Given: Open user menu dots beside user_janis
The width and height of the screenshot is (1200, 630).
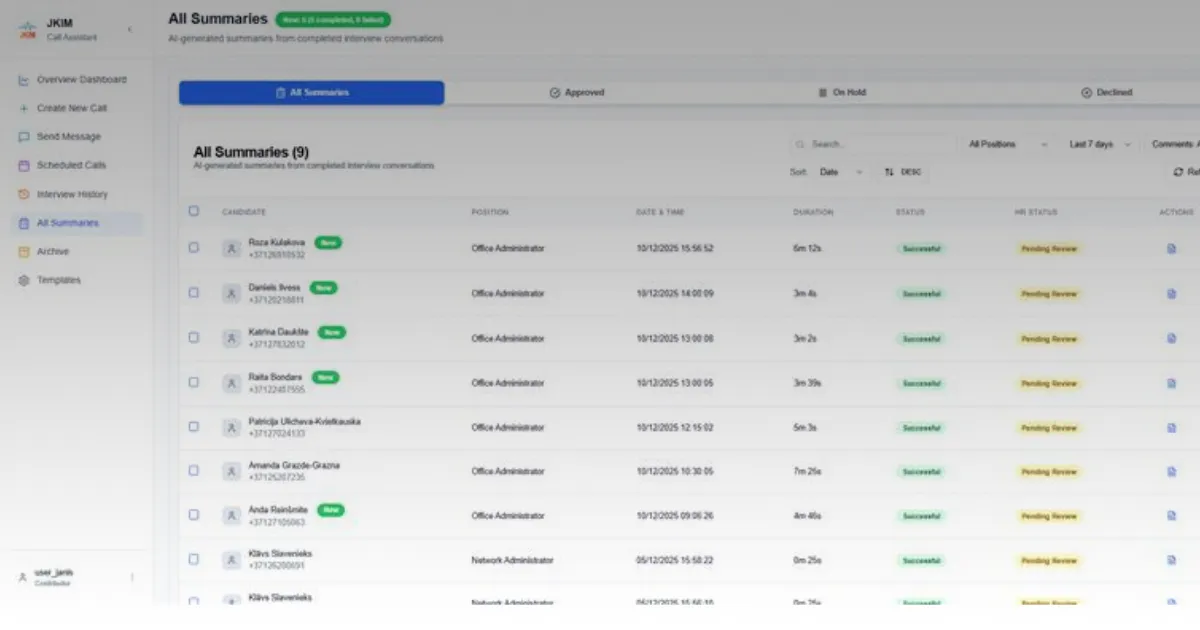Looking at the screenshot, I should pyautogui.click(x=132, y=577).
